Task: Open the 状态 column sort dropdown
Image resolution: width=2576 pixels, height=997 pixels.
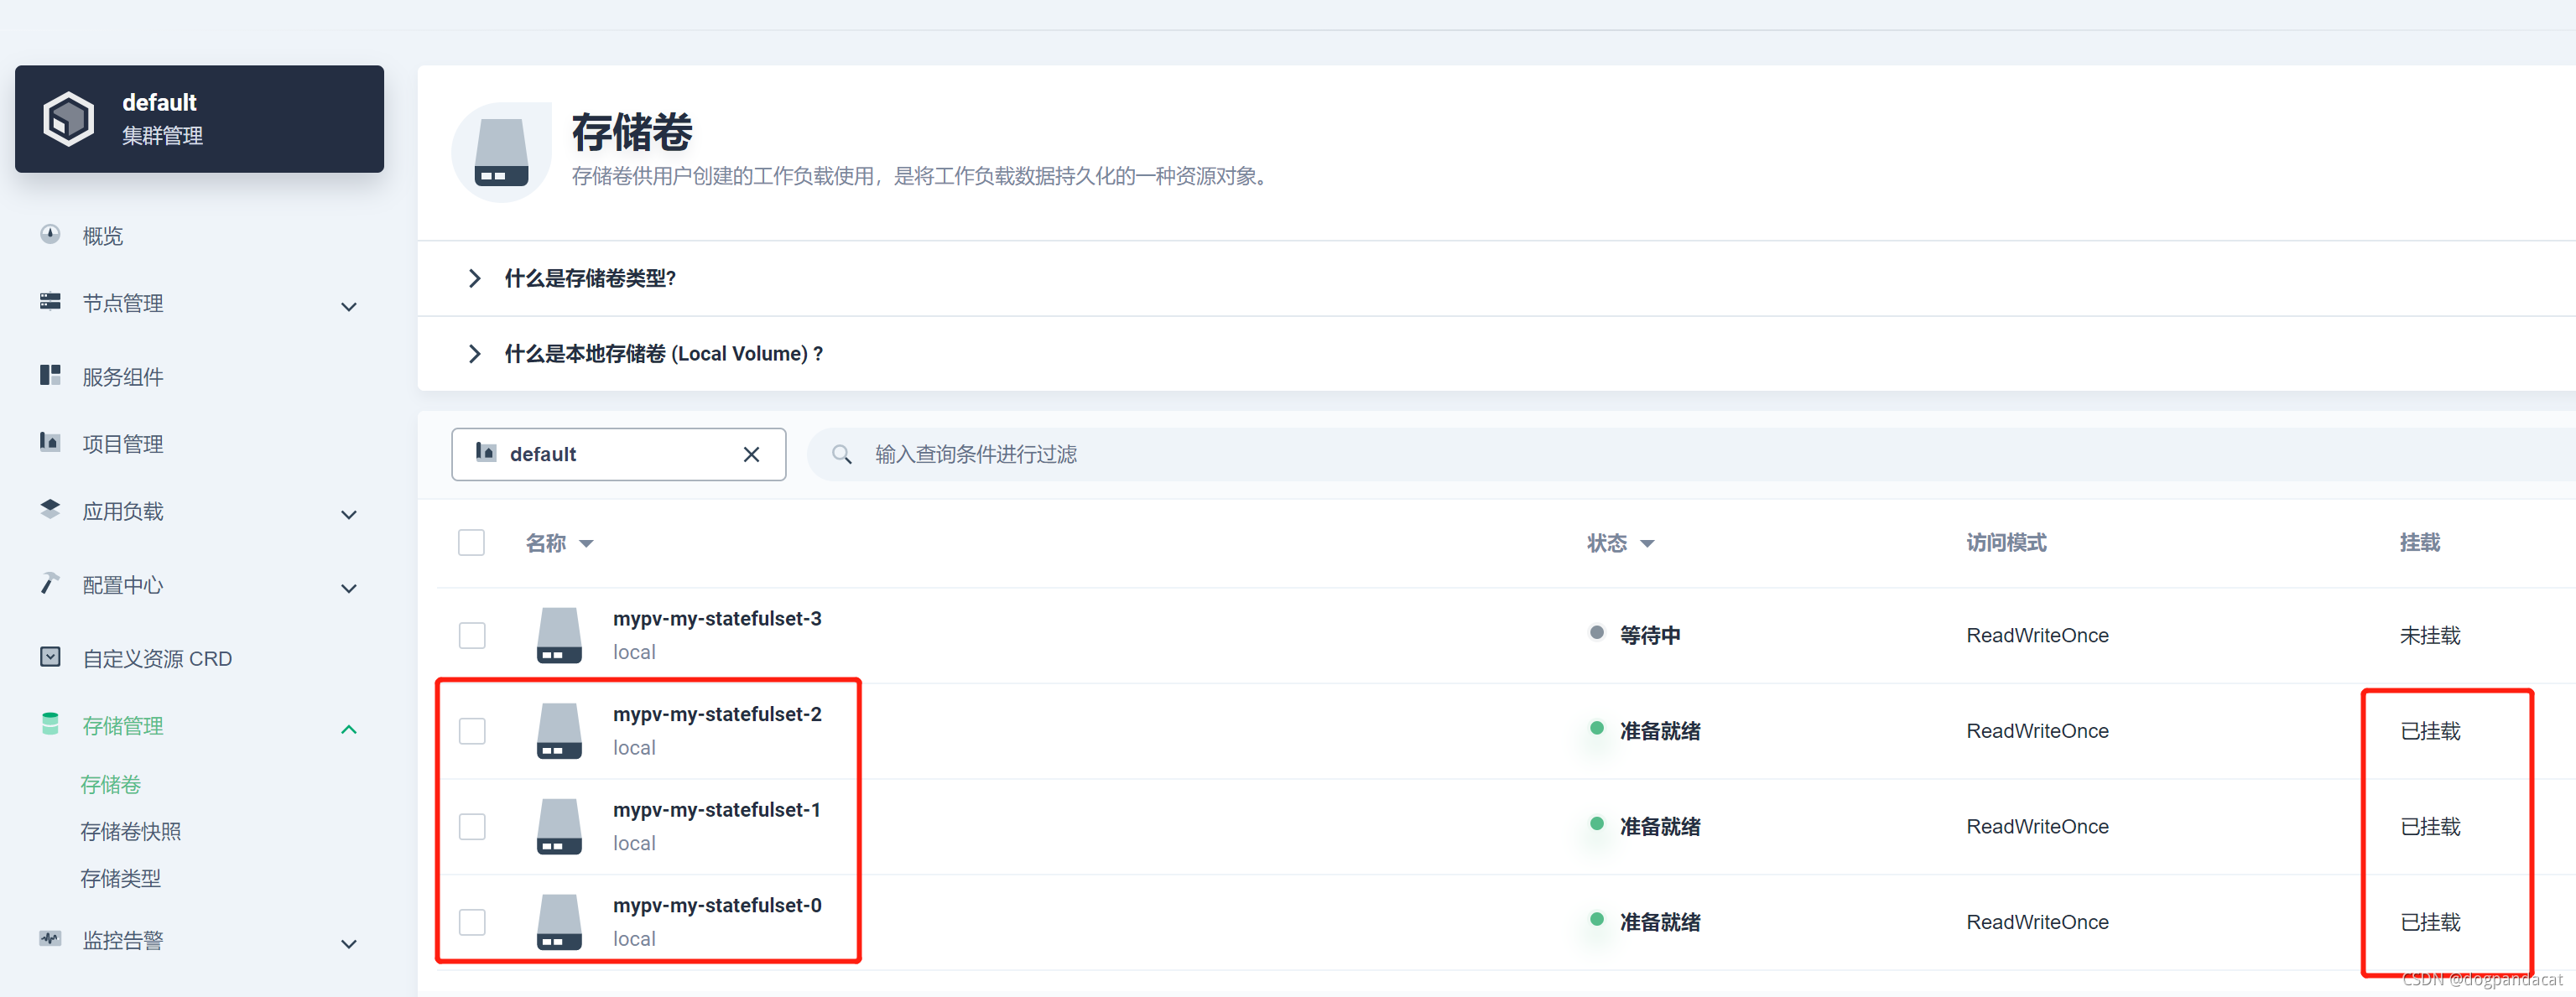Action: 1647,544
